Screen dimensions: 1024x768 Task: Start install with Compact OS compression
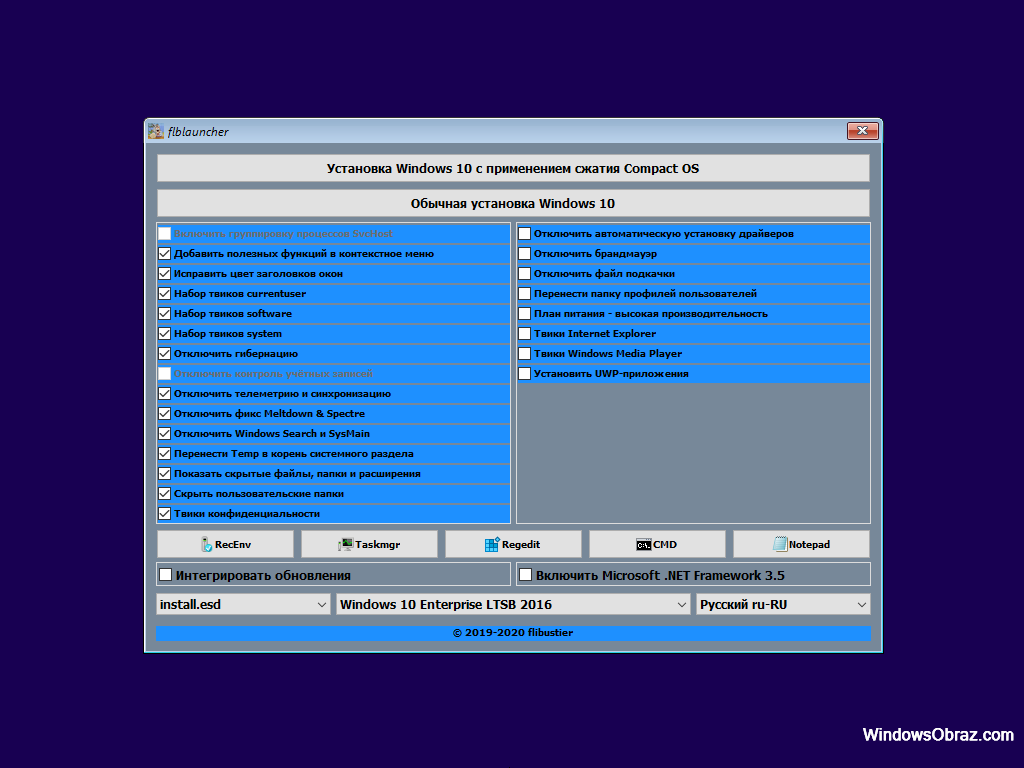tap(513, 168)
